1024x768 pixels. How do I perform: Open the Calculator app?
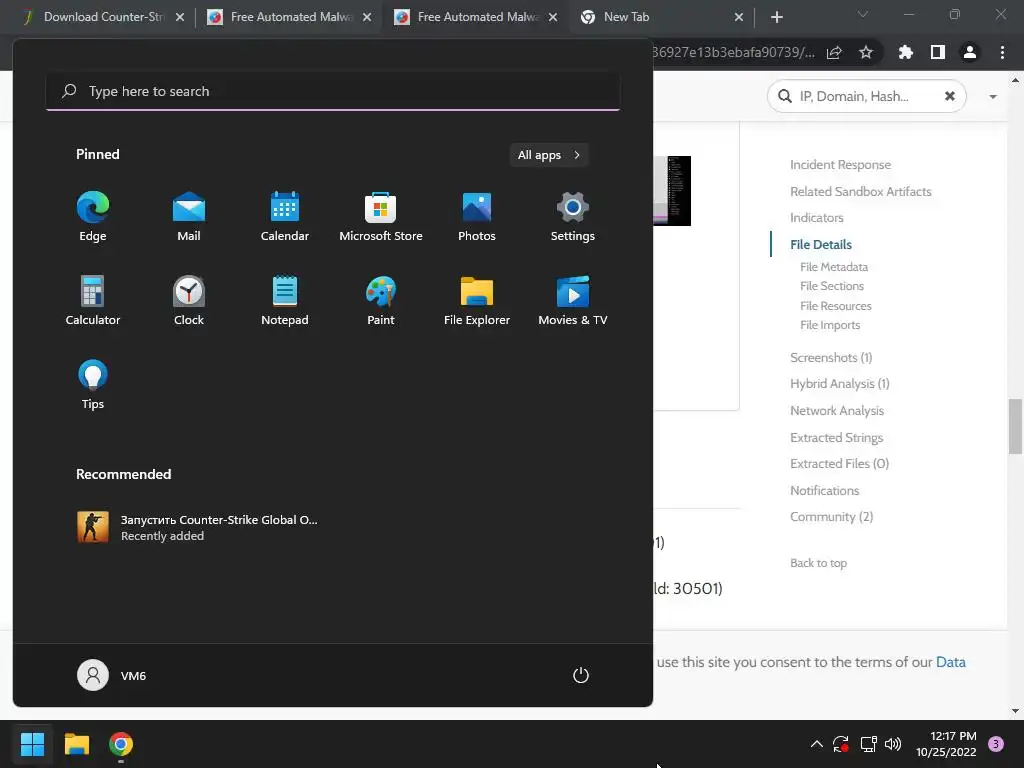(x=93, y=300)
